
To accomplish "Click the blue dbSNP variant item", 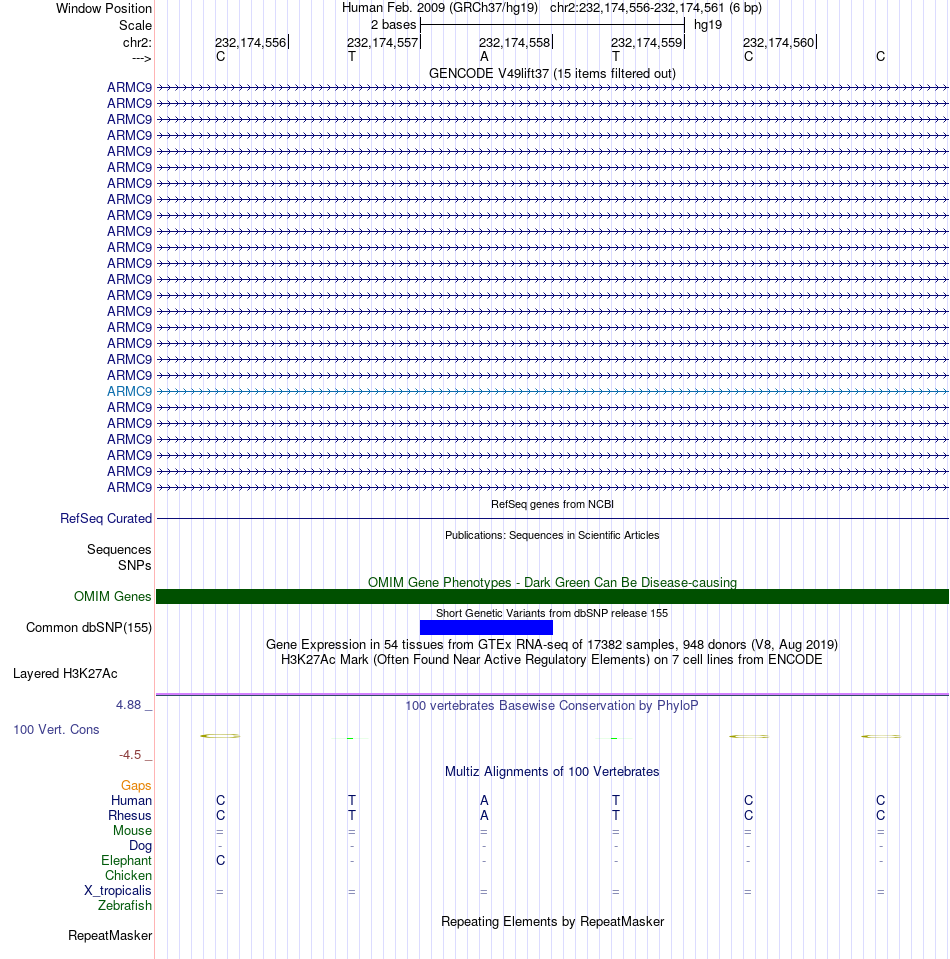I will point(486,628).
